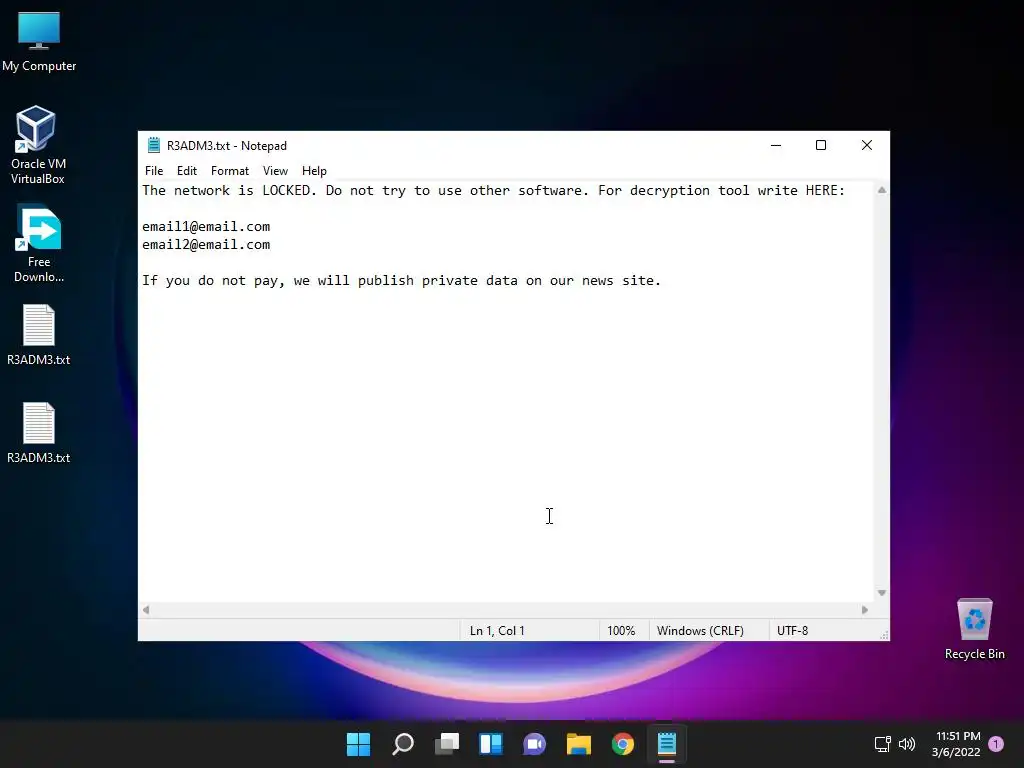Click the email2@email.com line in the note
This screenshot has height=768, width=1024.
(x=206, y=245)
